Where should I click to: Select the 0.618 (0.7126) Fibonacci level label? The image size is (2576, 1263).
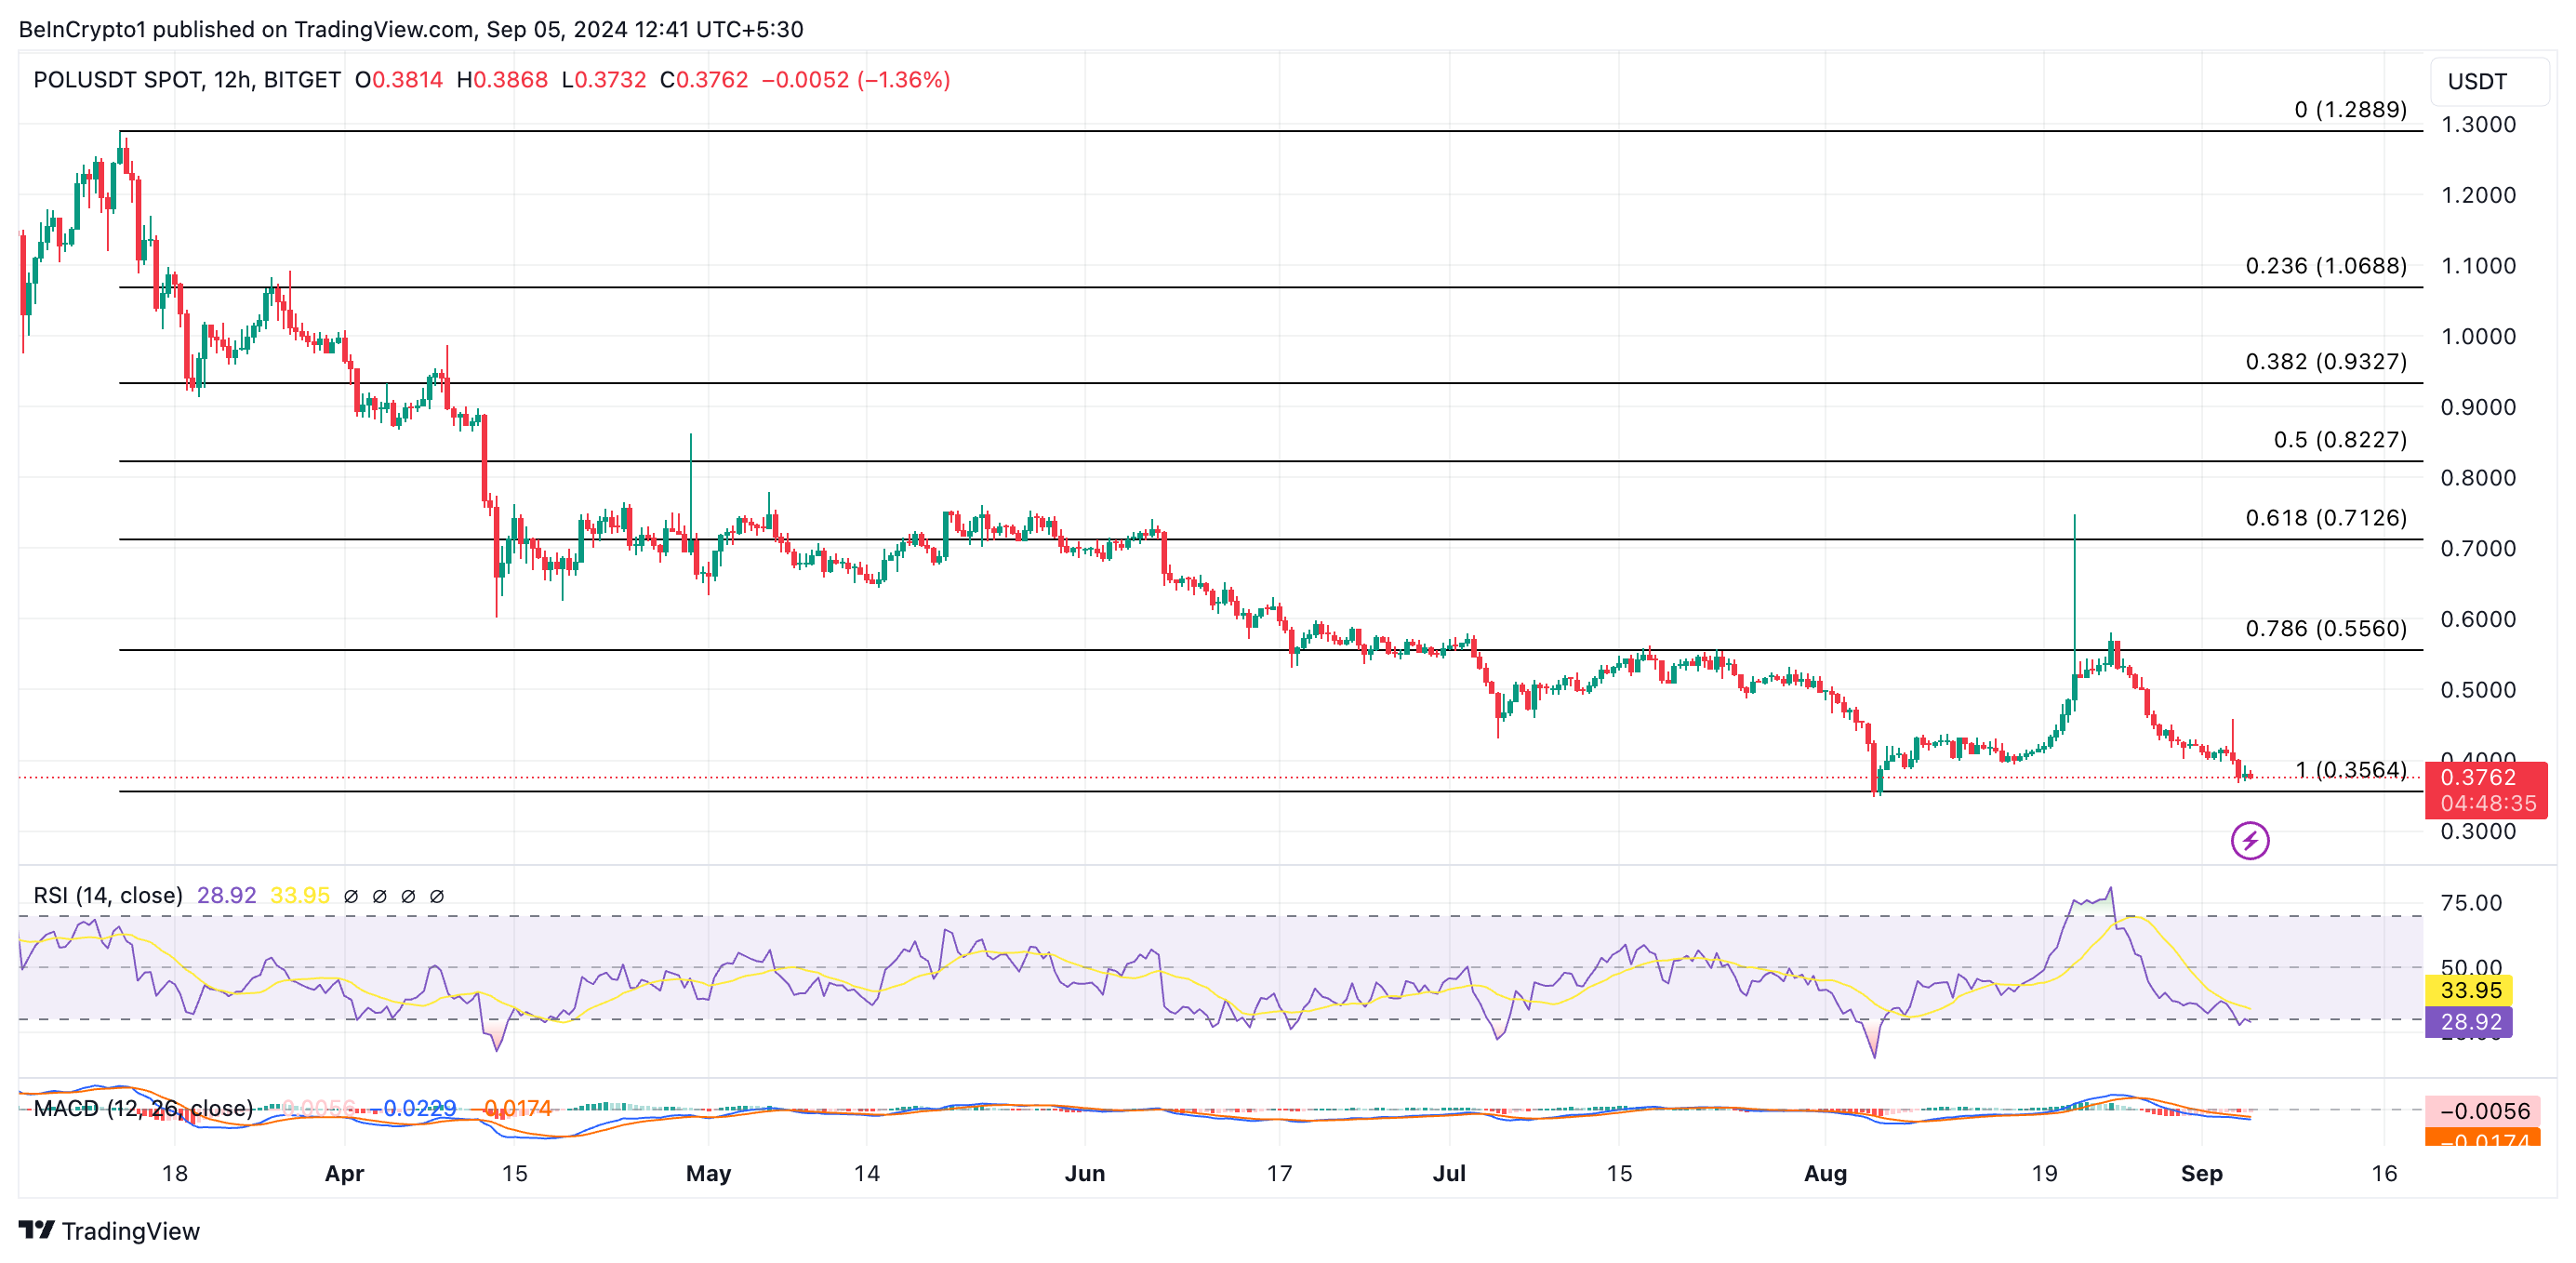click(2325, 518)
